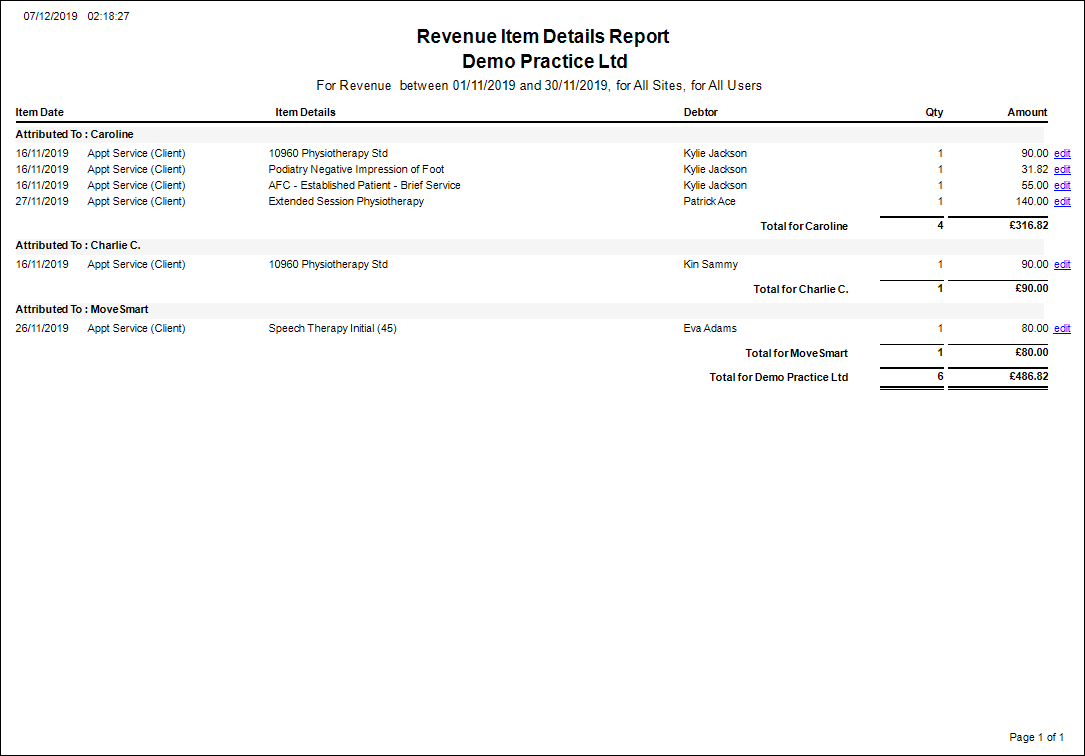1085x756 pixels.
Task: Select 'Extended Session Physiotherapy' item text
Action: pyautogui.click(x=346, y=201)
